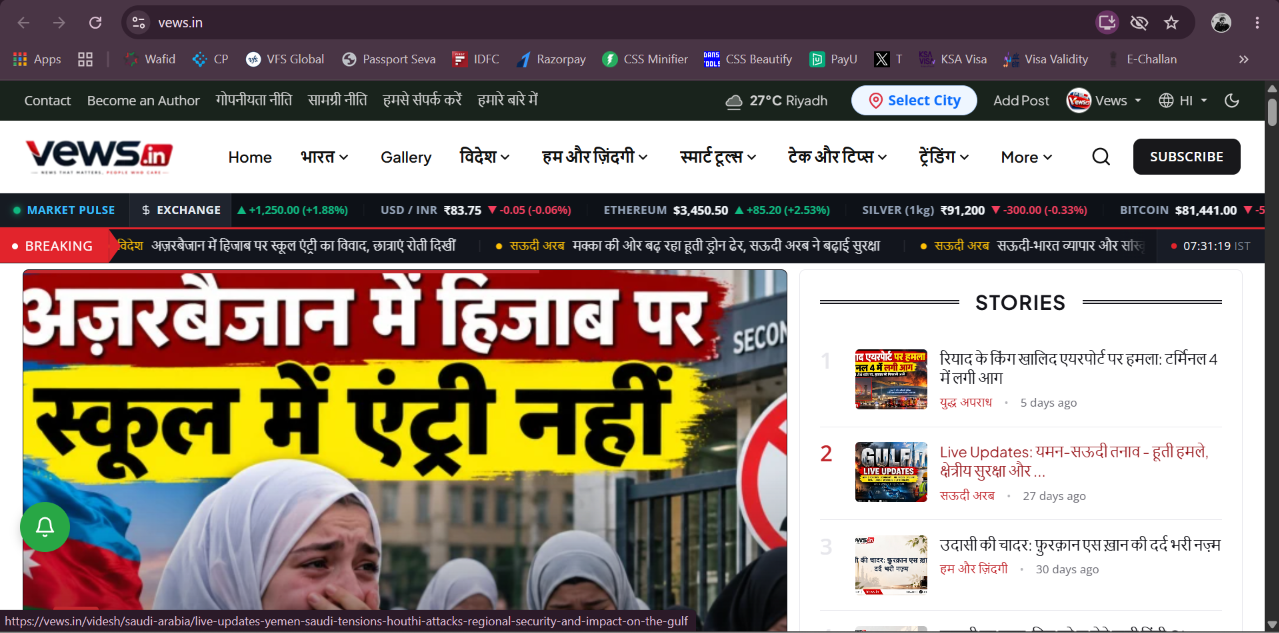Image resolution: width=1279 pixels, height=633 pixels.
Task: Open the Vews account dropdown
Action: (1104, 100)
